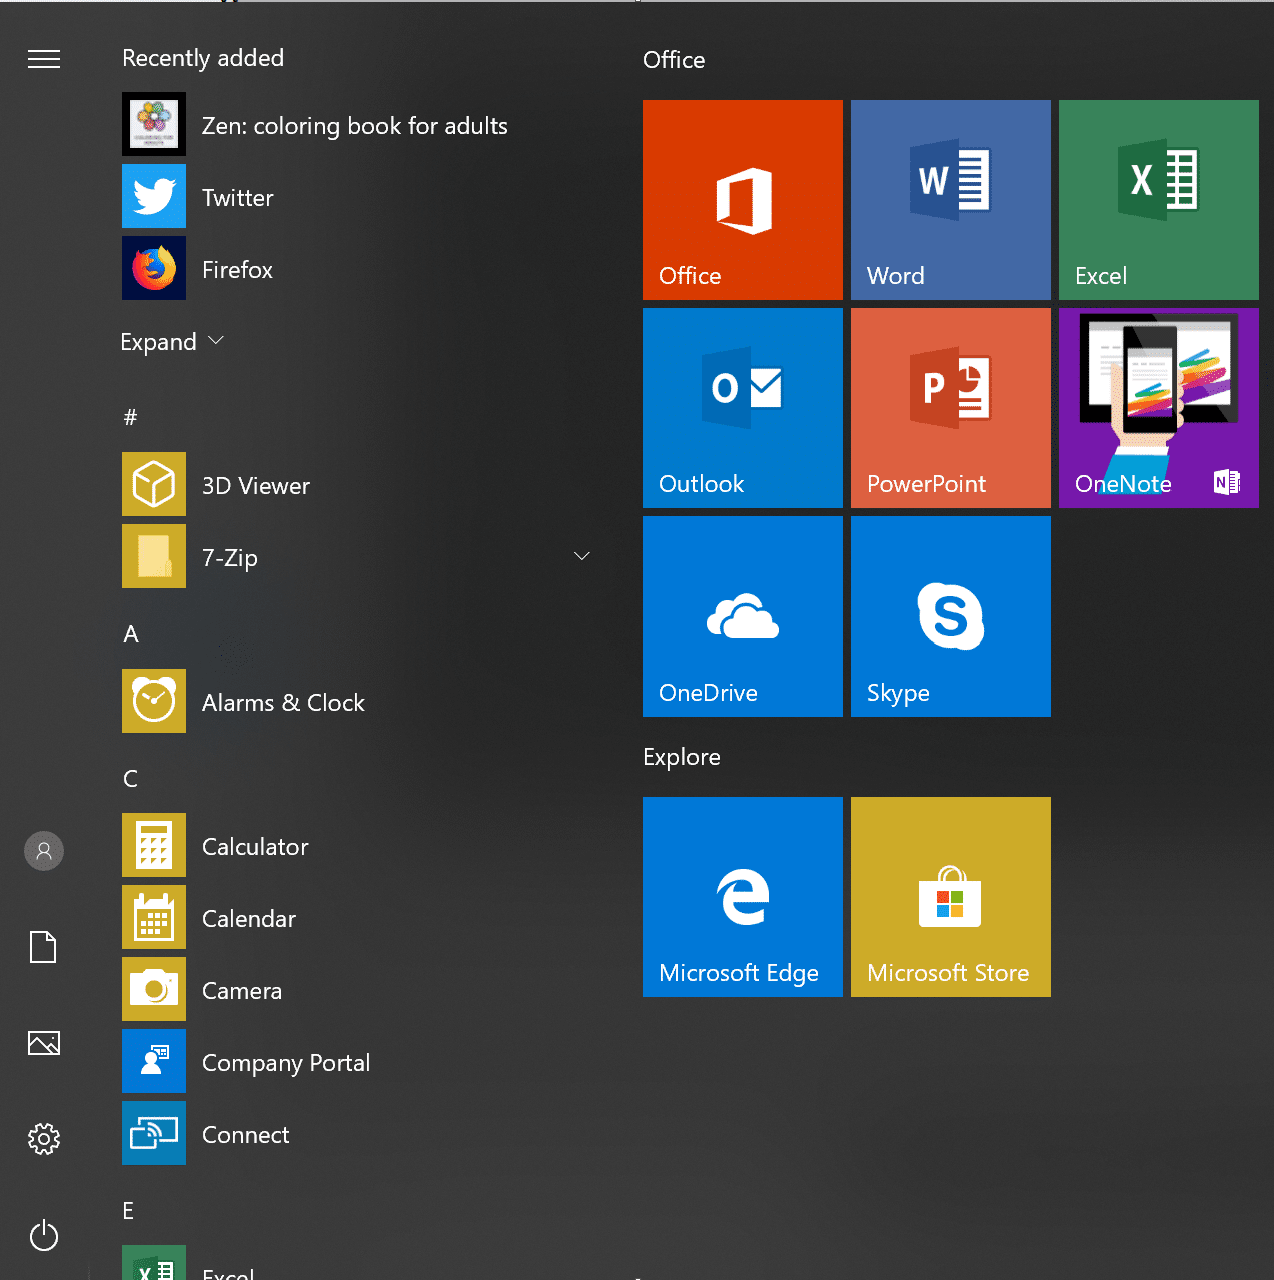Image resolution: width=1274 pixels, height=1280 pixels.
Task: Click the 'Zen: coloring book for adults' label
Action: tap(355, 126)
